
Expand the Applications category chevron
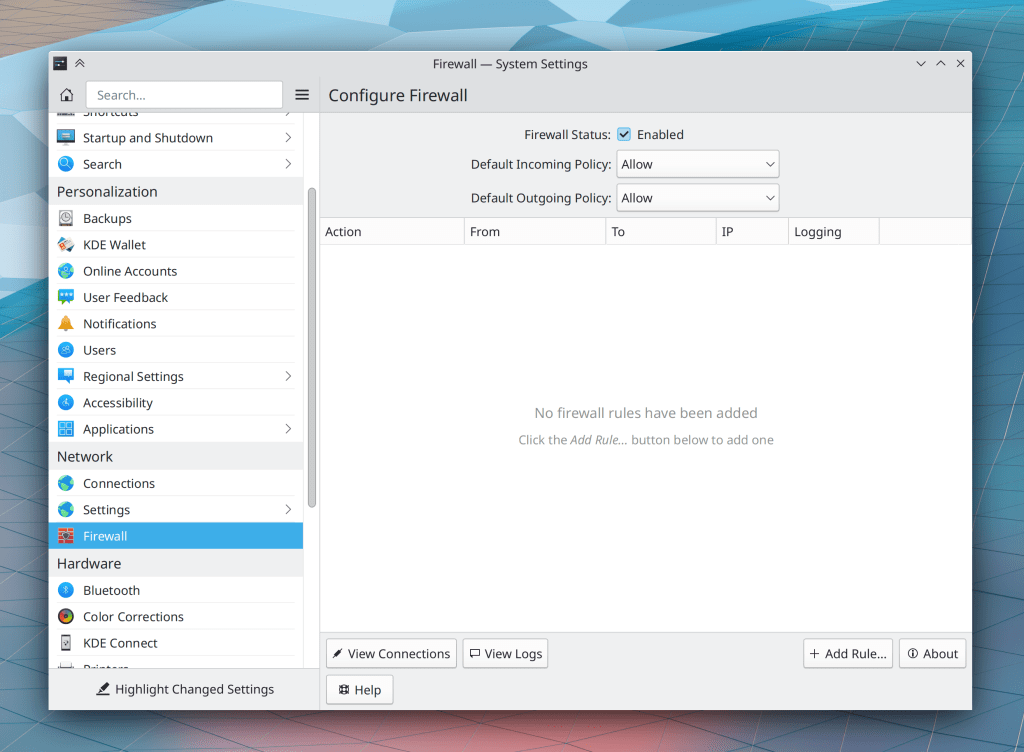pyautogui.click(x=288, y=429)
